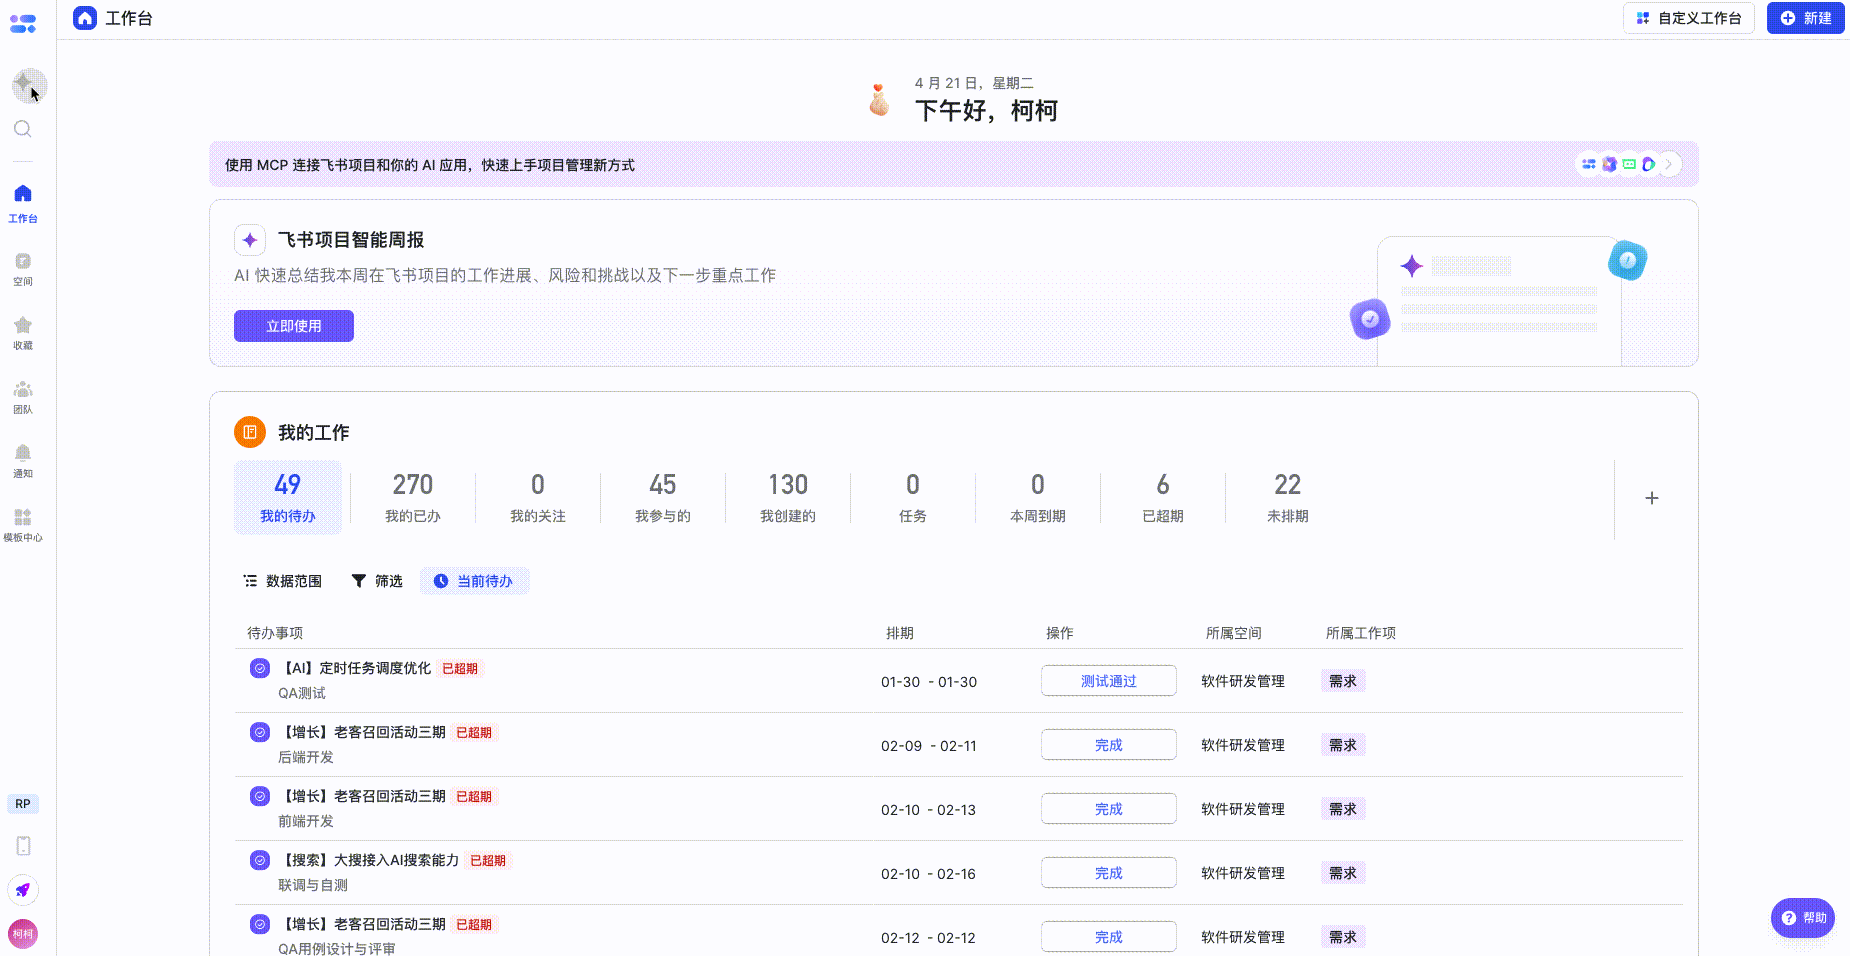Click the schedule 01-30 - 01-30
This screenshot has width=1850, height=956.
929,682
